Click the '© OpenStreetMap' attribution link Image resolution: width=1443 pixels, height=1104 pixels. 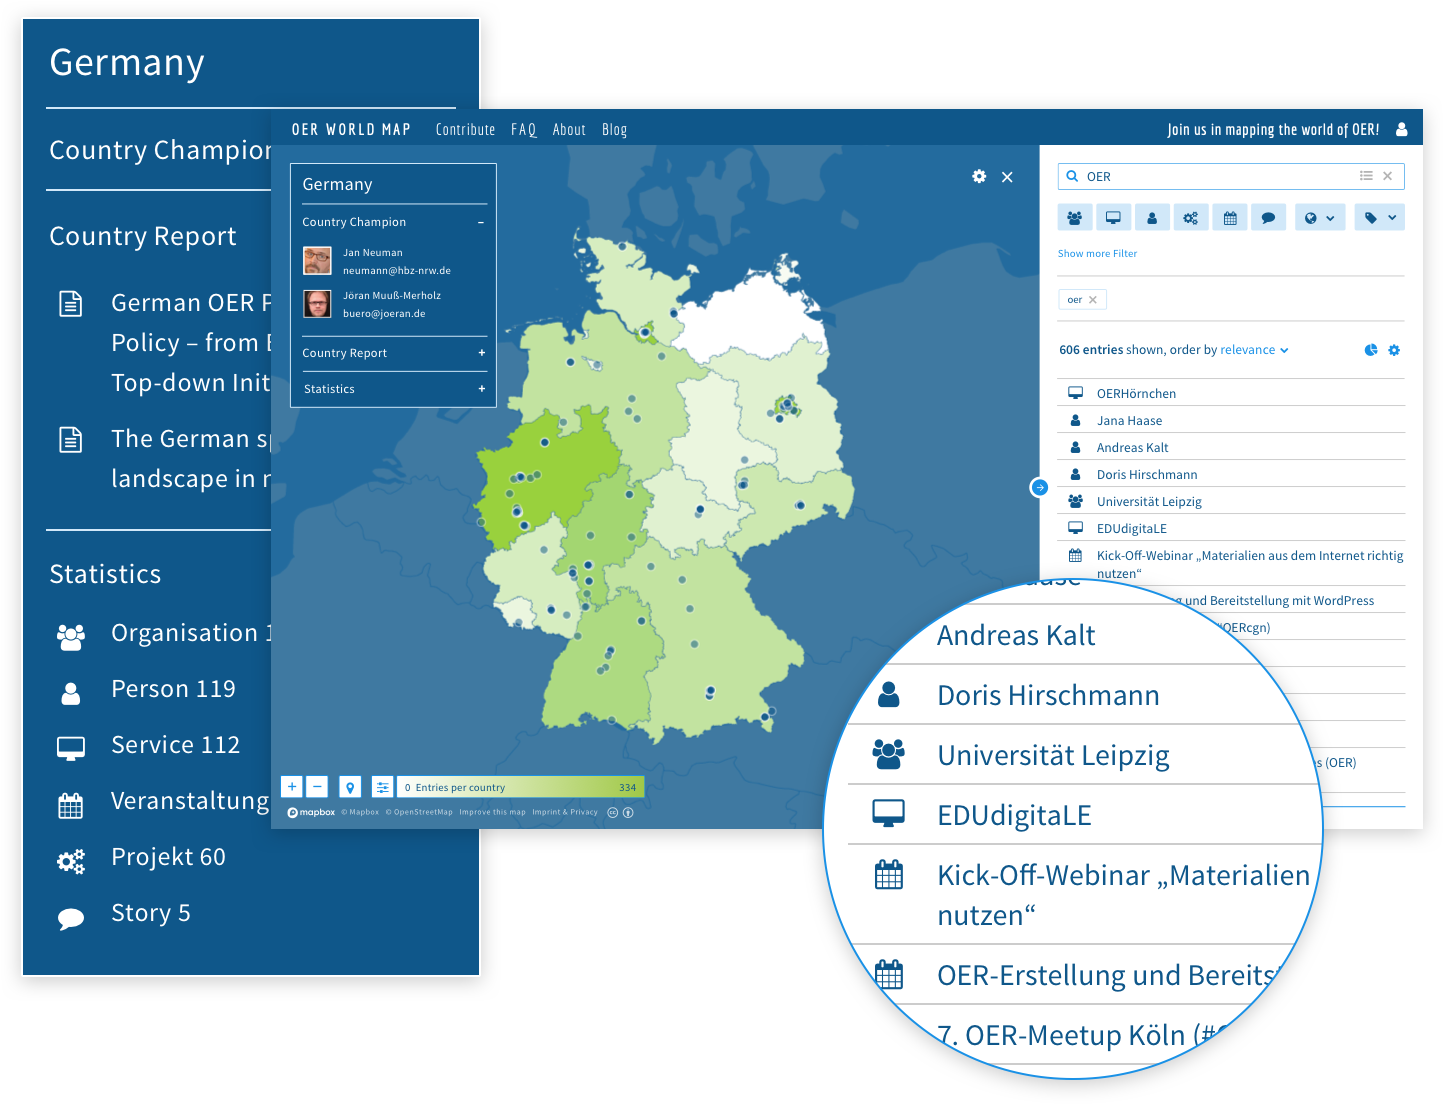[x=419, y=812]
